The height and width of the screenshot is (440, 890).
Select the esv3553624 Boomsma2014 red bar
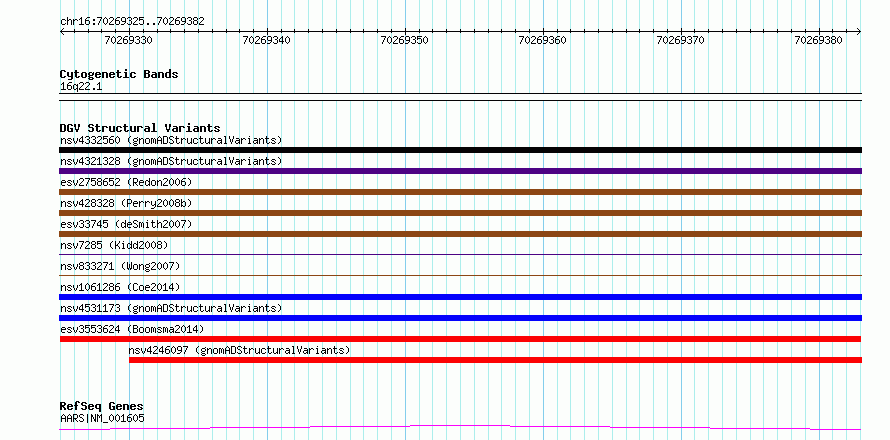click(460, 339)
